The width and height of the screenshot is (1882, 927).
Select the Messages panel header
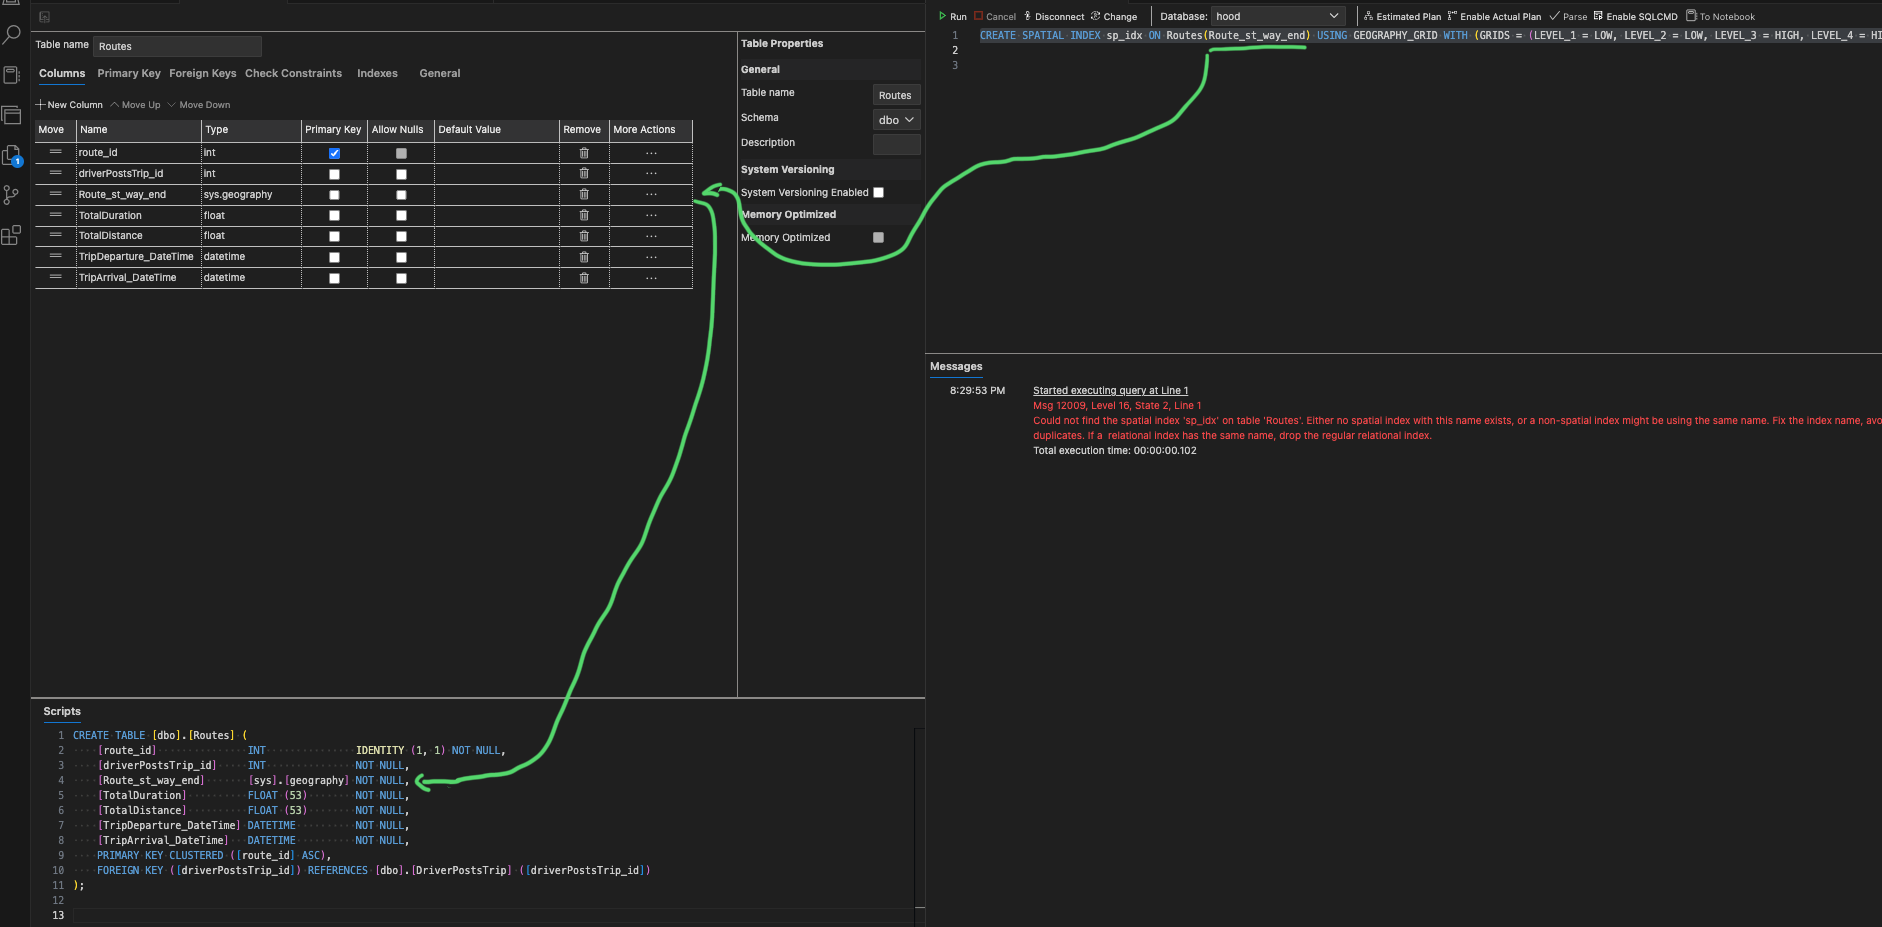tap(956, 366)
